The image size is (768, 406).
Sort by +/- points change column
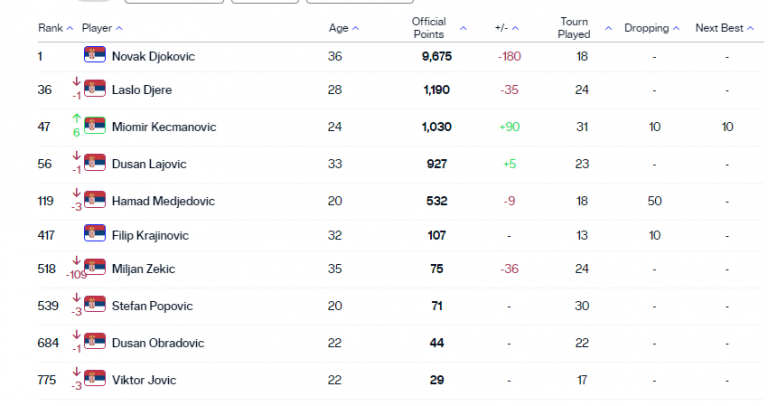coord(506,28)
